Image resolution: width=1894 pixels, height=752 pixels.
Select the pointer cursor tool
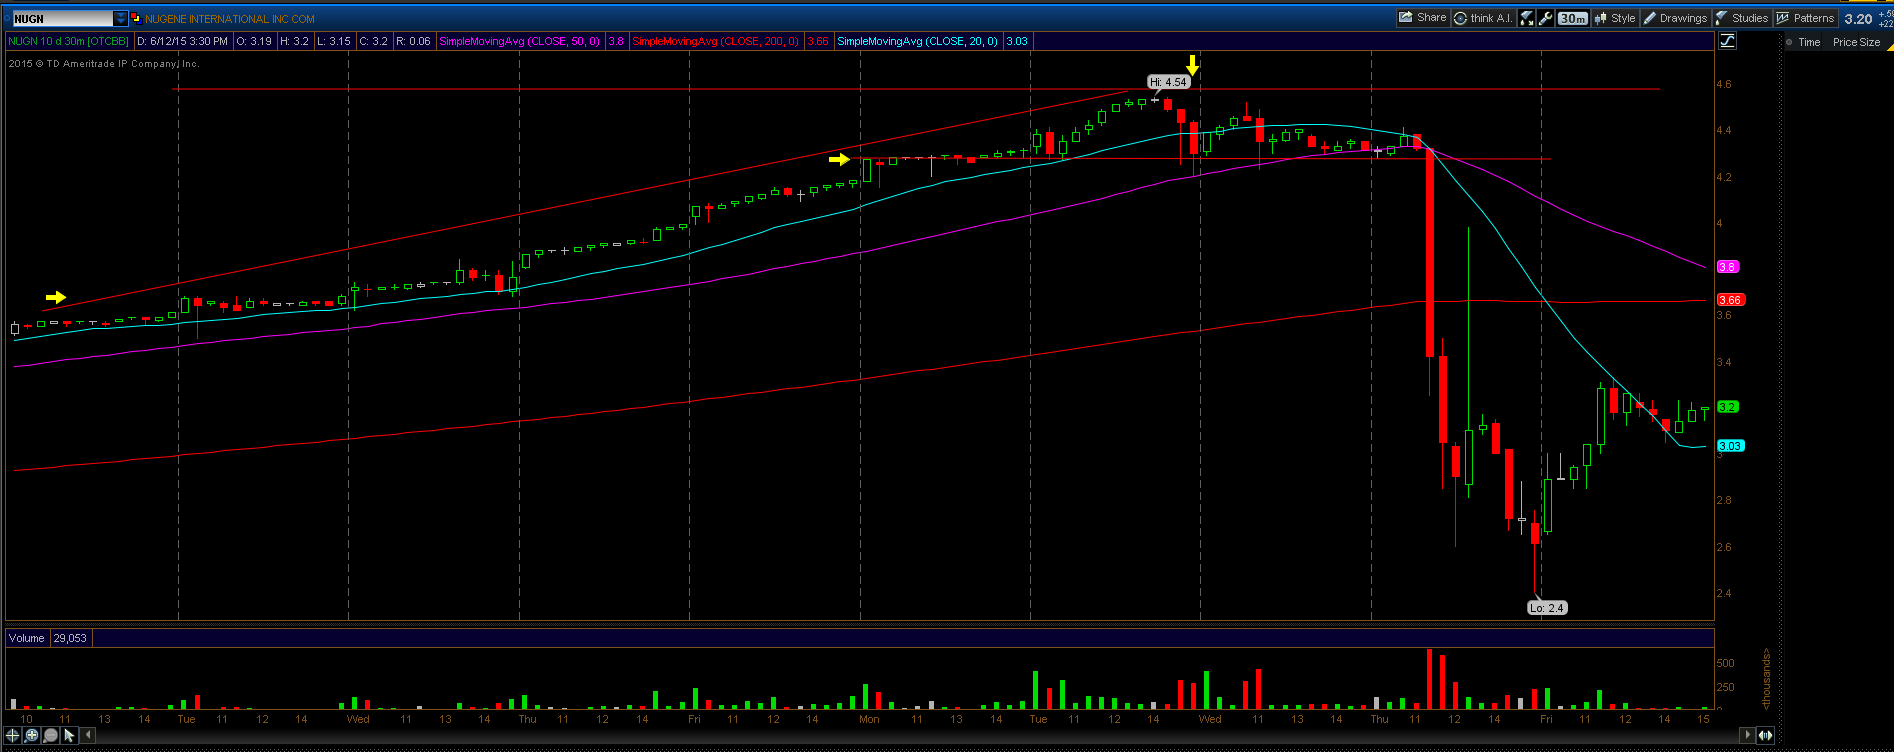click(69, 735)
